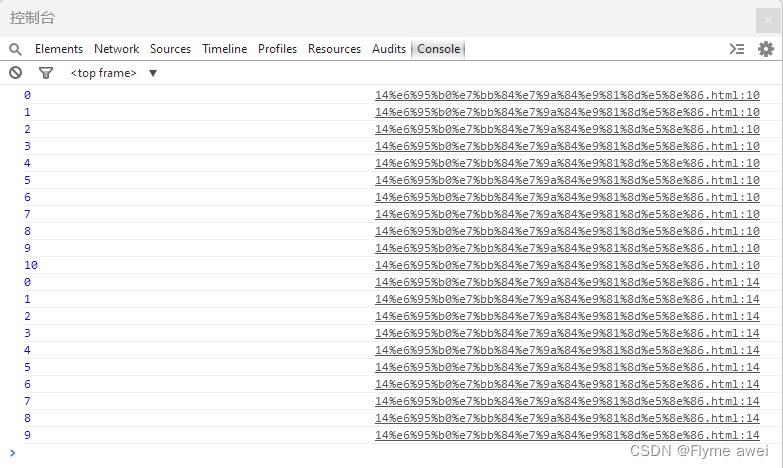Open the html:10 source link for value 7

tap(567, 214)
